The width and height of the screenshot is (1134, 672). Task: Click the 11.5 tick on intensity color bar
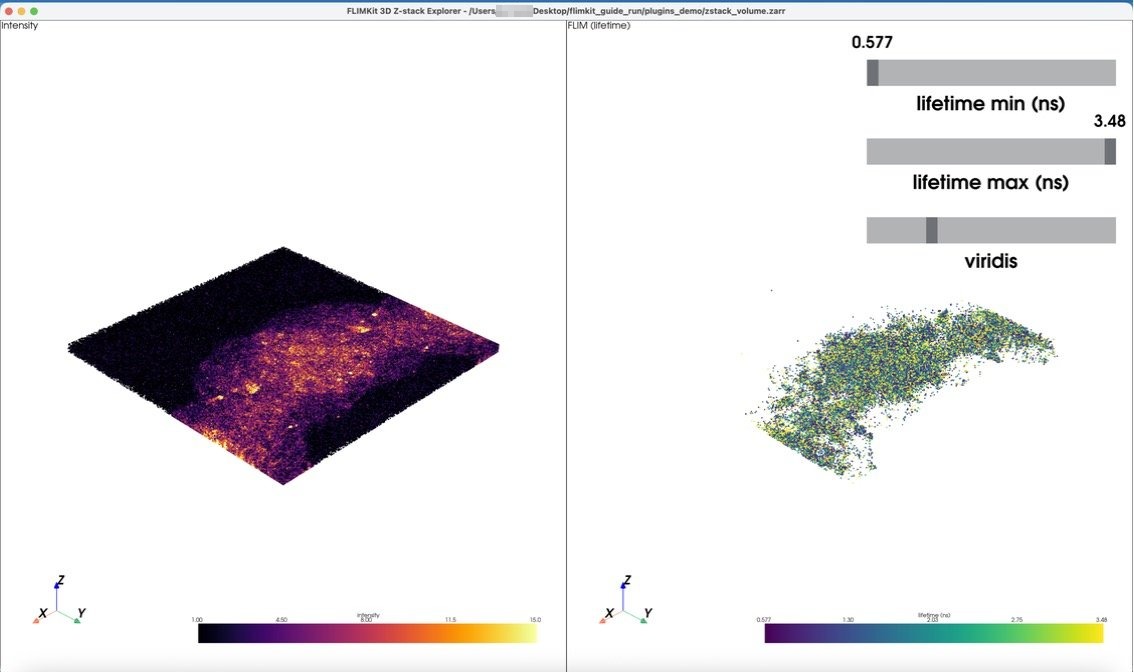click(450, 620)
